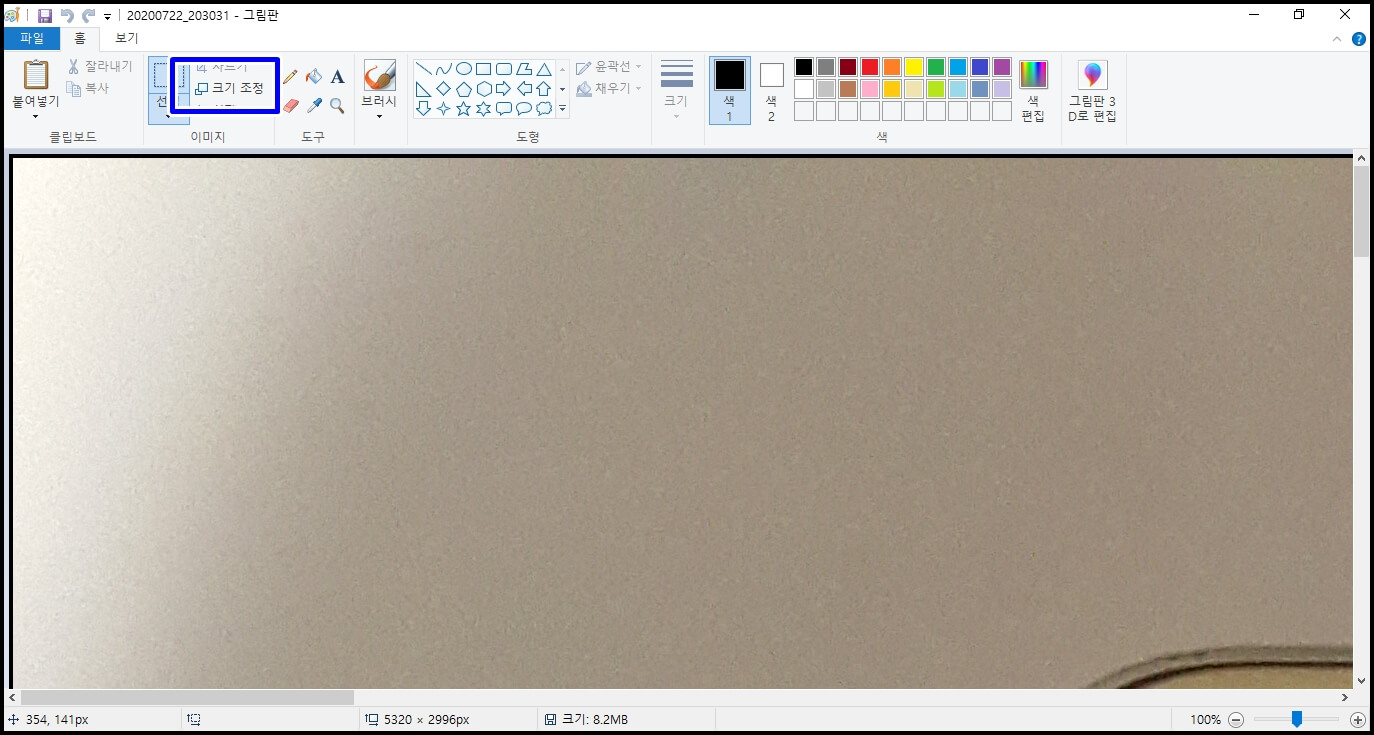Open 색 편집 edit colors
Viewport: 1374px width, 735px height.
[x=1033, y=90]
